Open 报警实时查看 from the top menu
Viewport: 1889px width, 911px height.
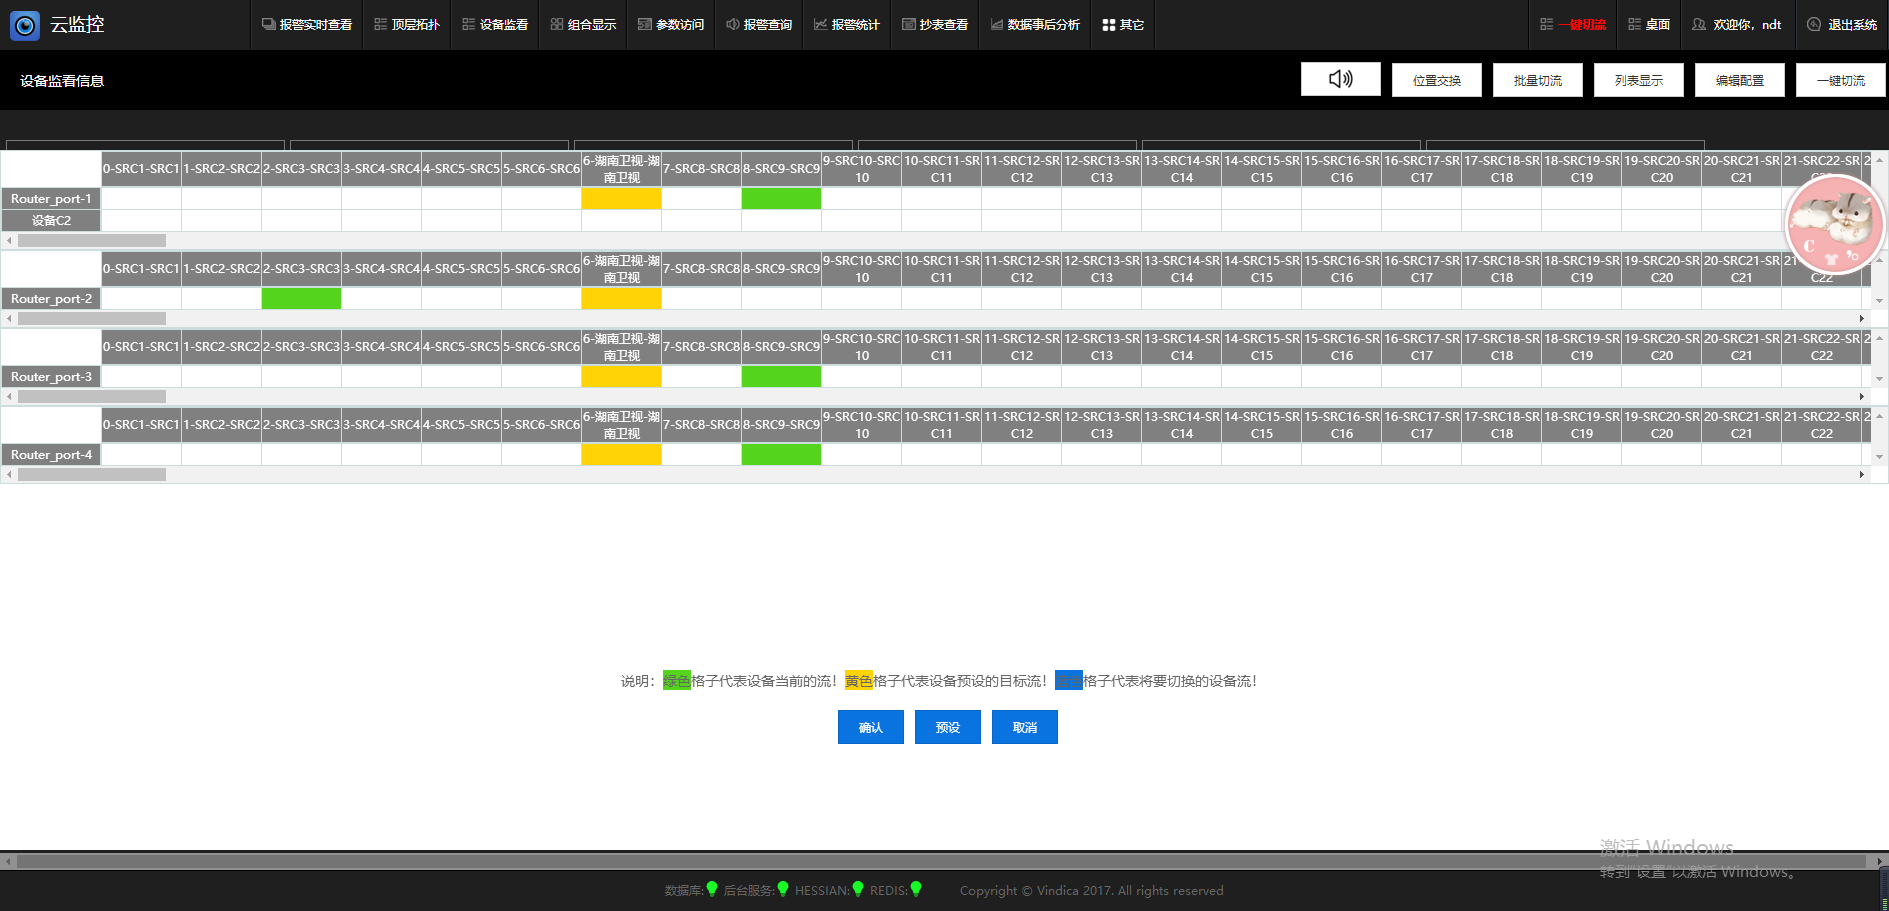click(x=307, y=25)
